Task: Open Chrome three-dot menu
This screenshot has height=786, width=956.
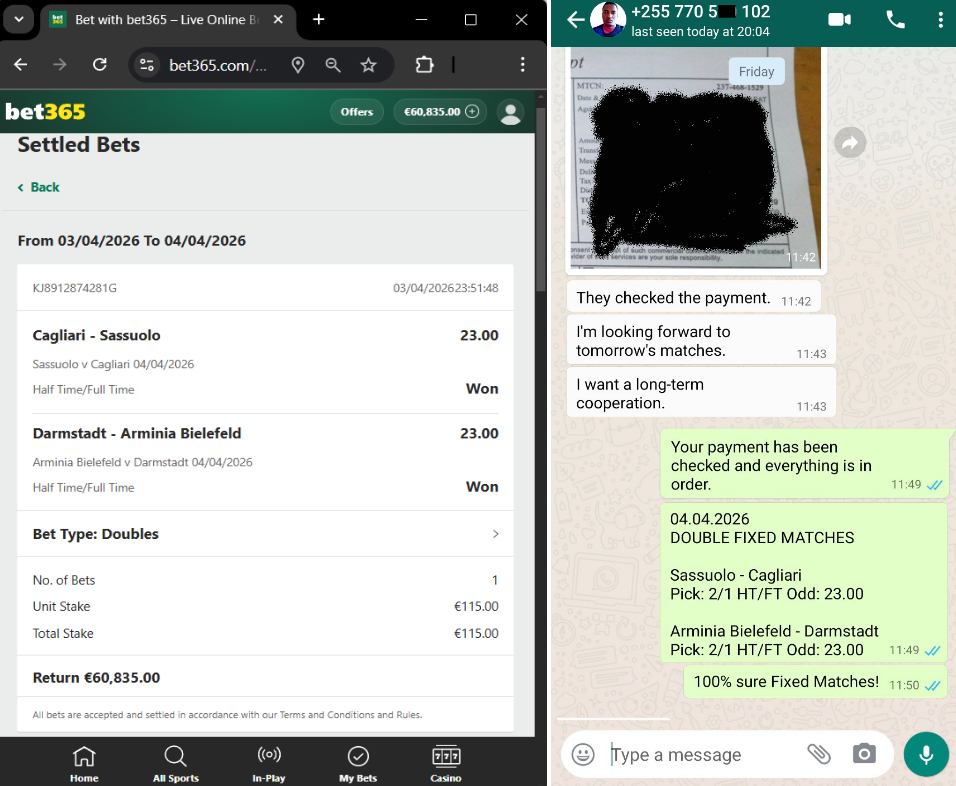Action: pos(522,65)
